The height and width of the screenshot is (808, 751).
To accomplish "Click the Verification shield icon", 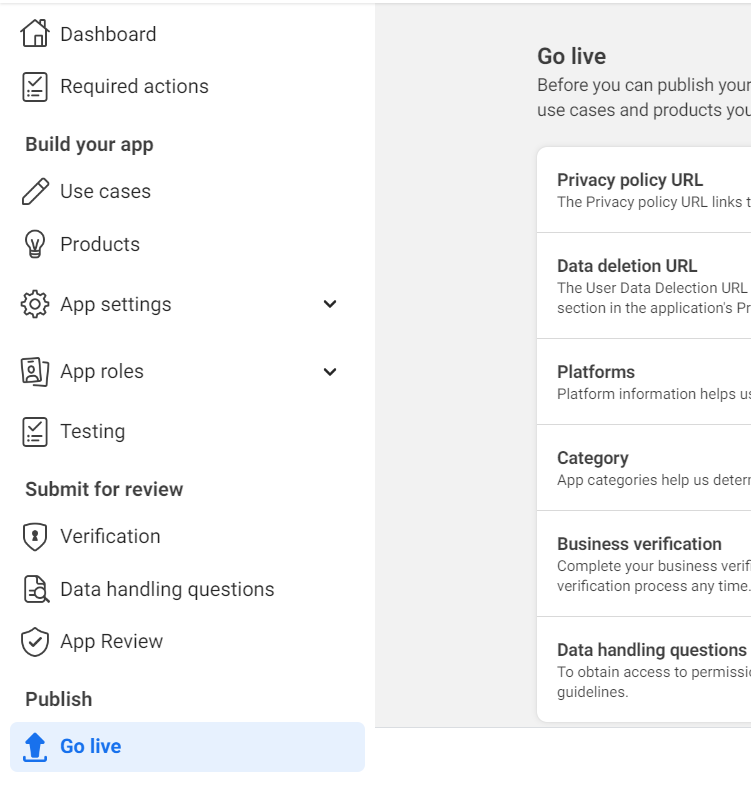I will click(x=34, y=536).
